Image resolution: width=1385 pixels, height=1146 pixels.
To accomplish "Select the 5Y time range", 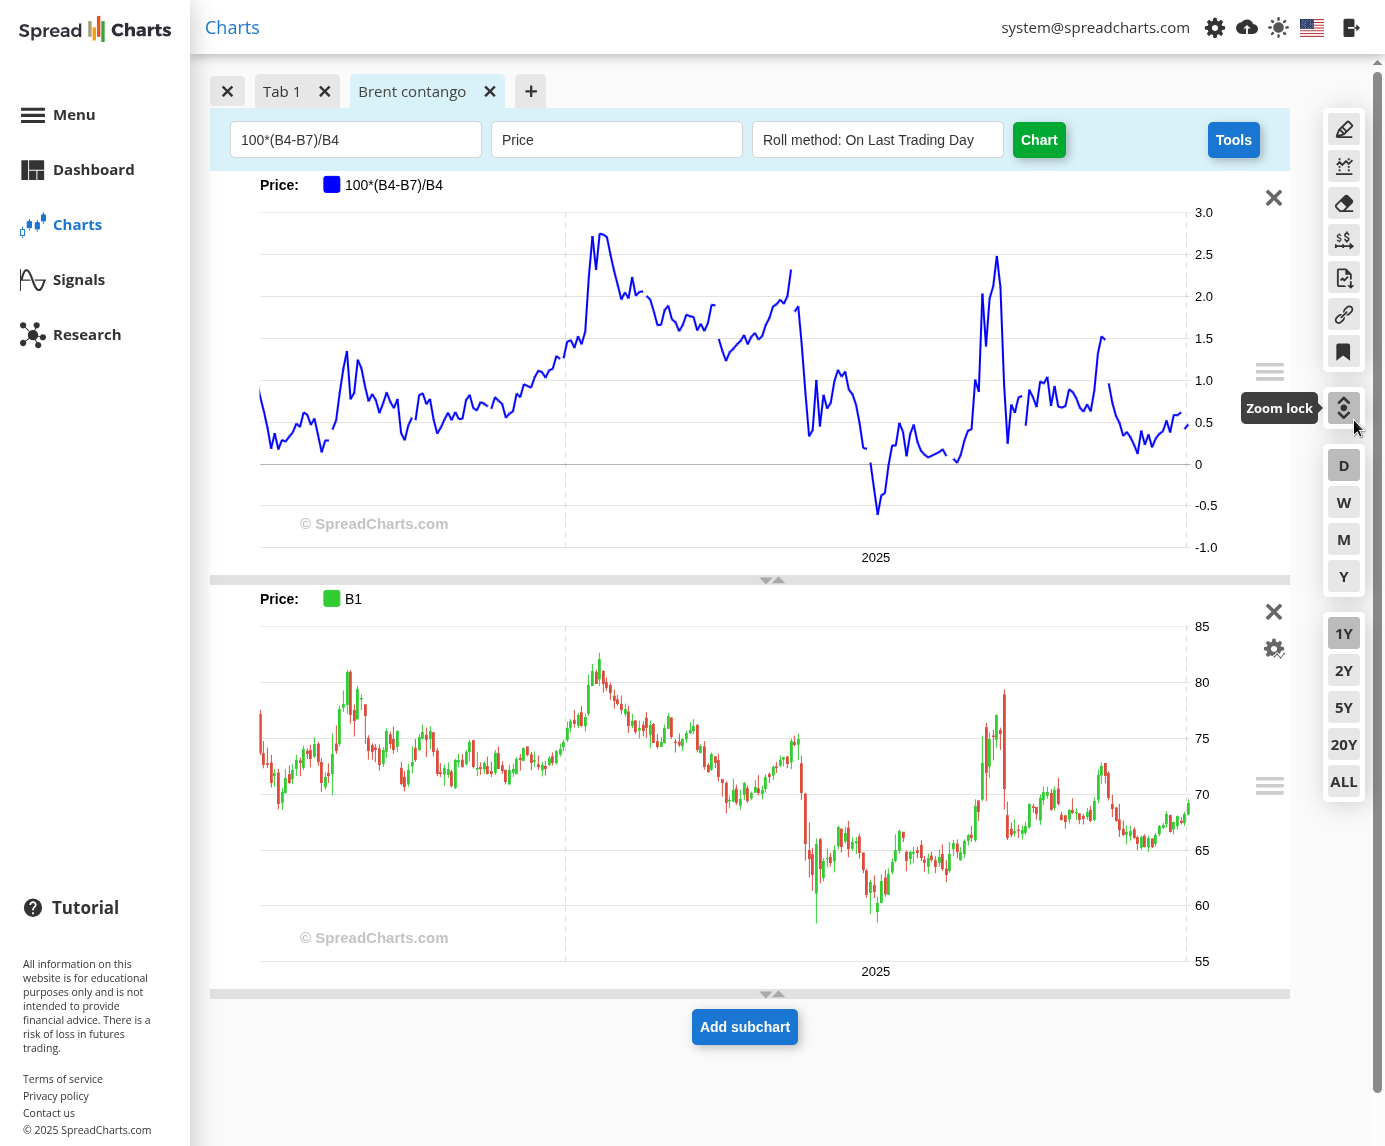I will 1344,708.
